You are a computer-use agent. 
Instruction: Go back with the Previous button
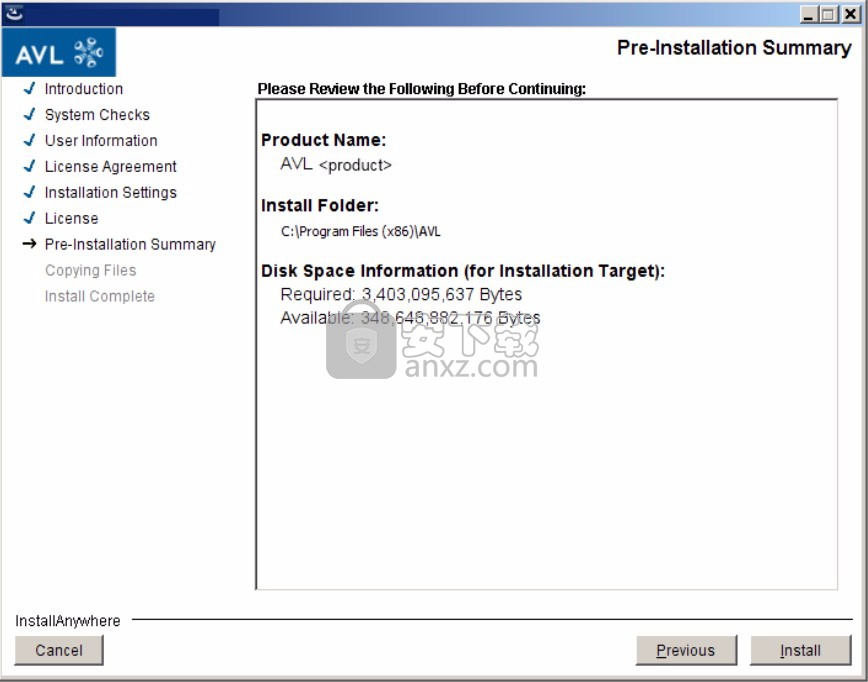coord(686,650)
